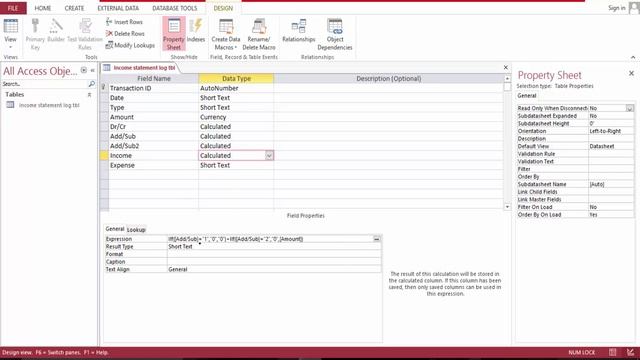Image resolution: width=640 pixels, height=360 pixels.
Task: Click the primary key row selector
Action: click(104, 88)
